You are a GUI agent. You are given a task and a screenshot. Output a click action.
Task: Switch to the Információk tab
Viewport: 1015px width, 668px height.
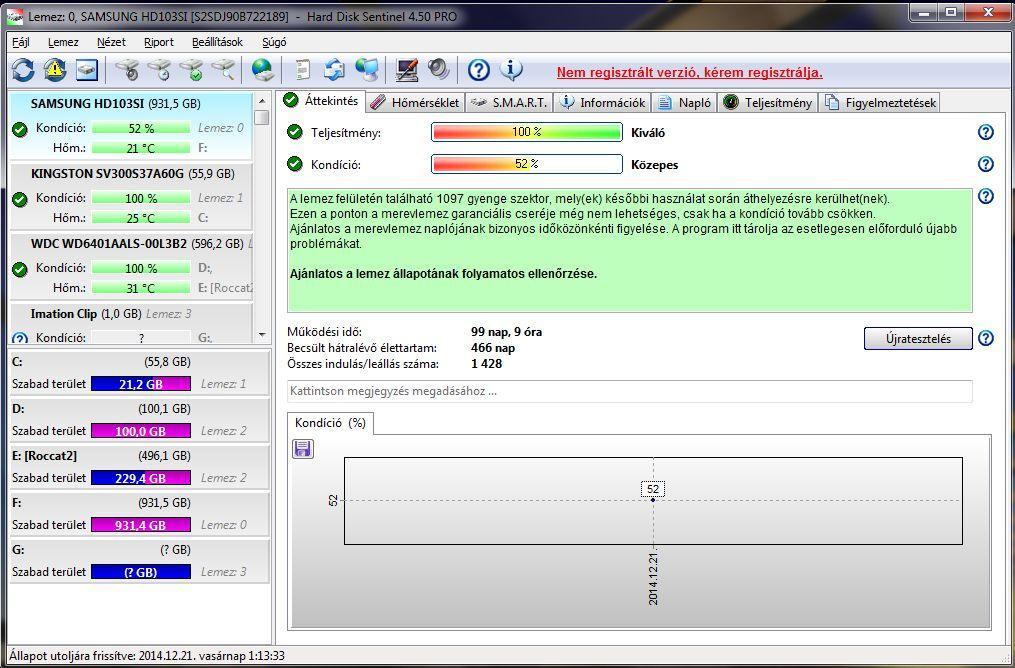point(603,102)
